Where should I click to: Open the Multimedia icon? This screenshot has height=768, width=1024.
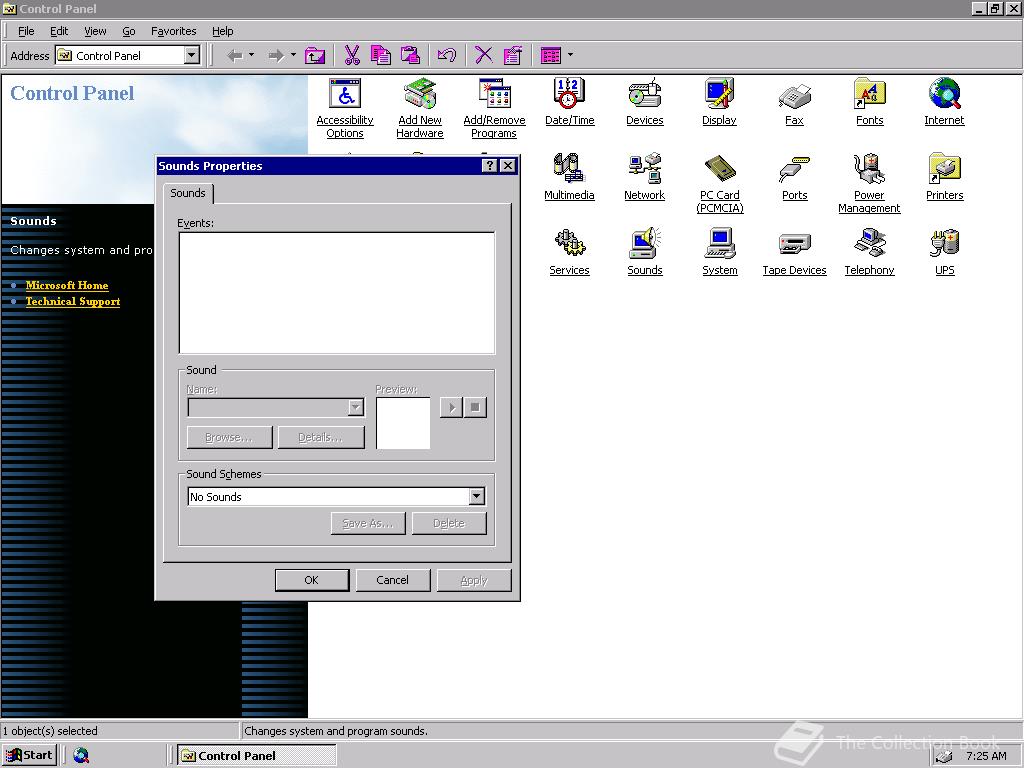click(x=569, y=171)
